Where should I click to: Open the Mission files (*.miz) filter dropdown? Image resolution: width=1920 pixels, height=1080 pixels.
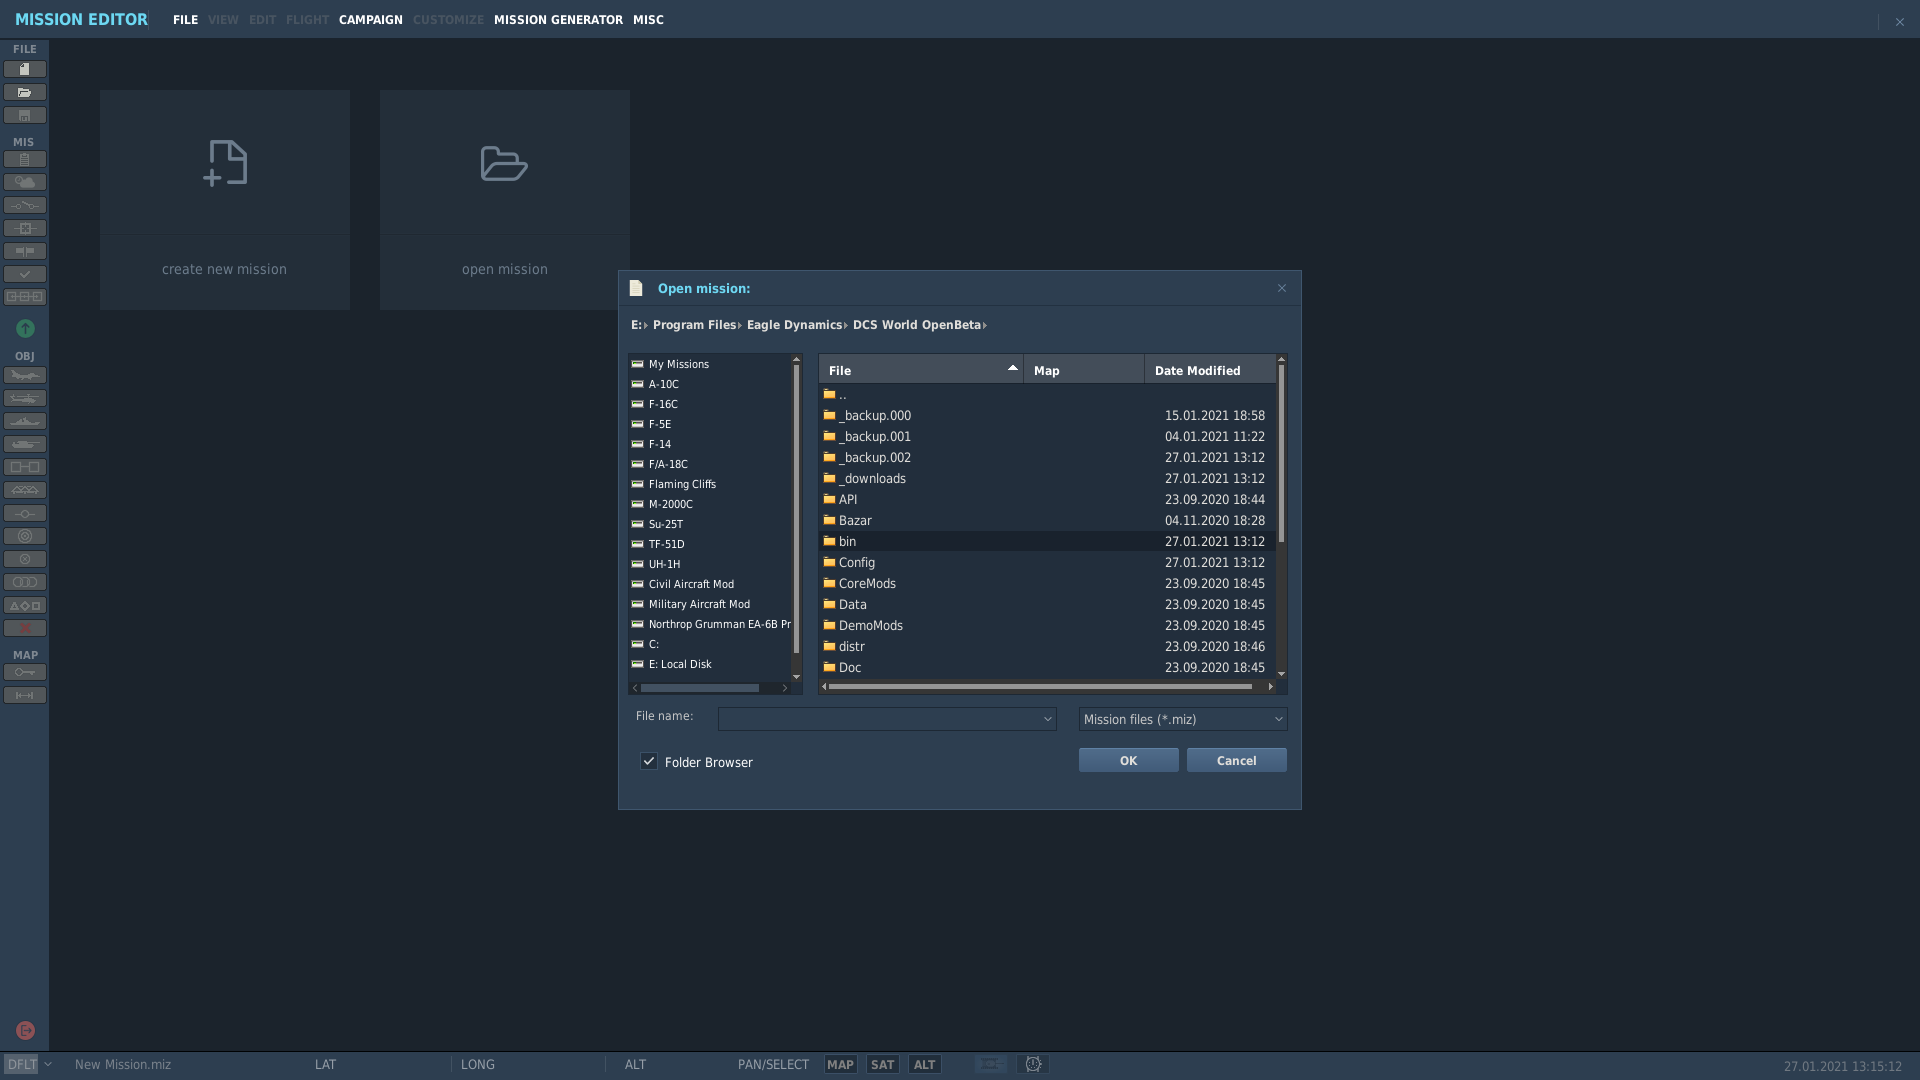pyautogui.click(x=1183, y=719)
